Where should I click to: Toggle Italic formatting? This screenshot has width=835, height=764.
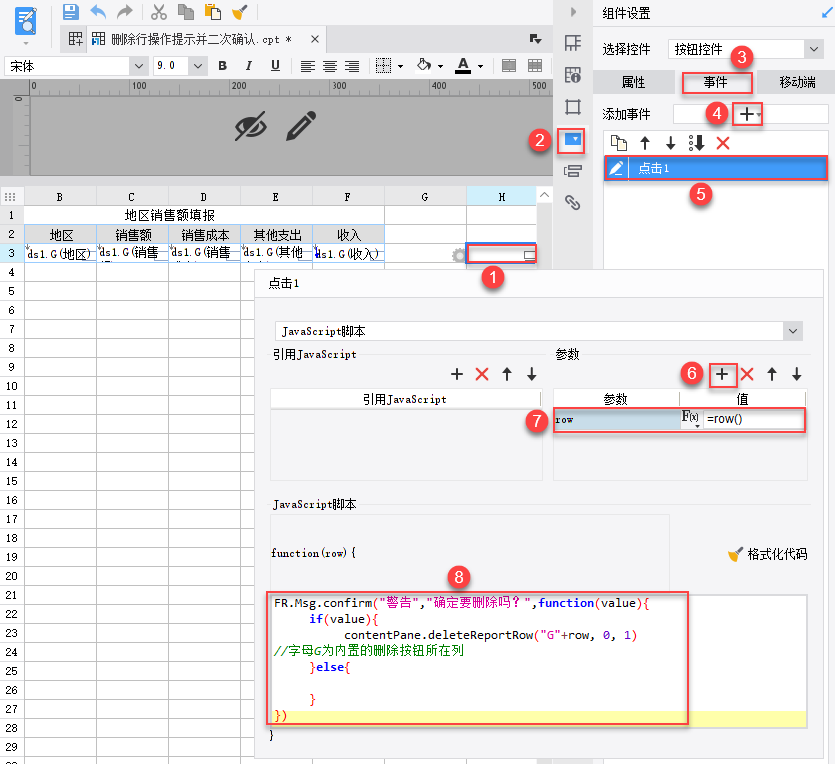pyautogui.click(x=249, y=65)
